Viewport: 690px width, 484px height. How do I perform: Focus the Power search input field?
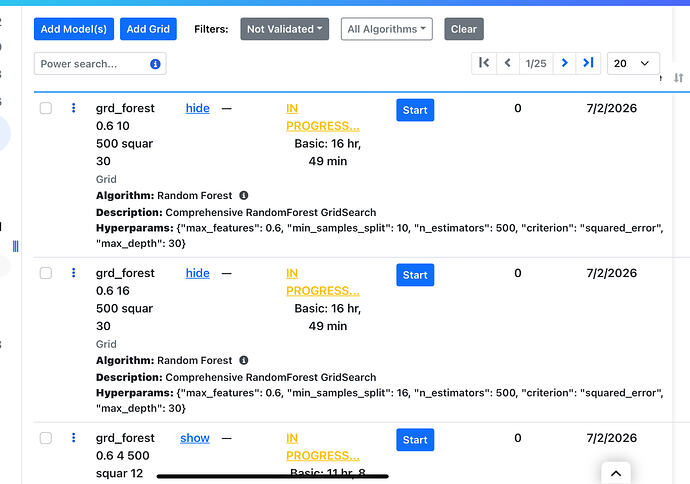(x=100, y=64)
